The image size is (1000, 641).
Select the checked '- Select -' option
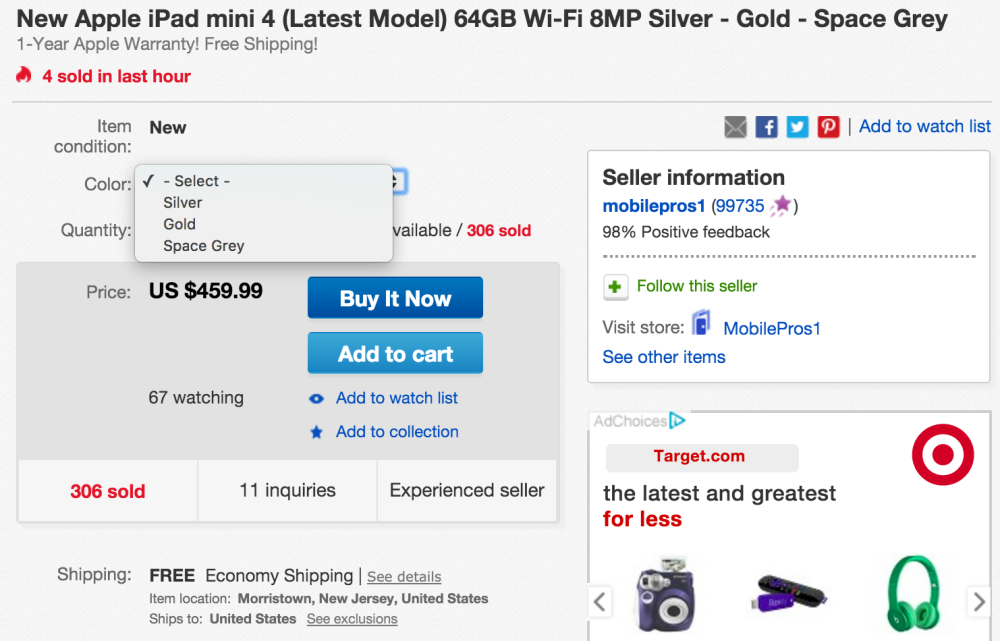196,181
